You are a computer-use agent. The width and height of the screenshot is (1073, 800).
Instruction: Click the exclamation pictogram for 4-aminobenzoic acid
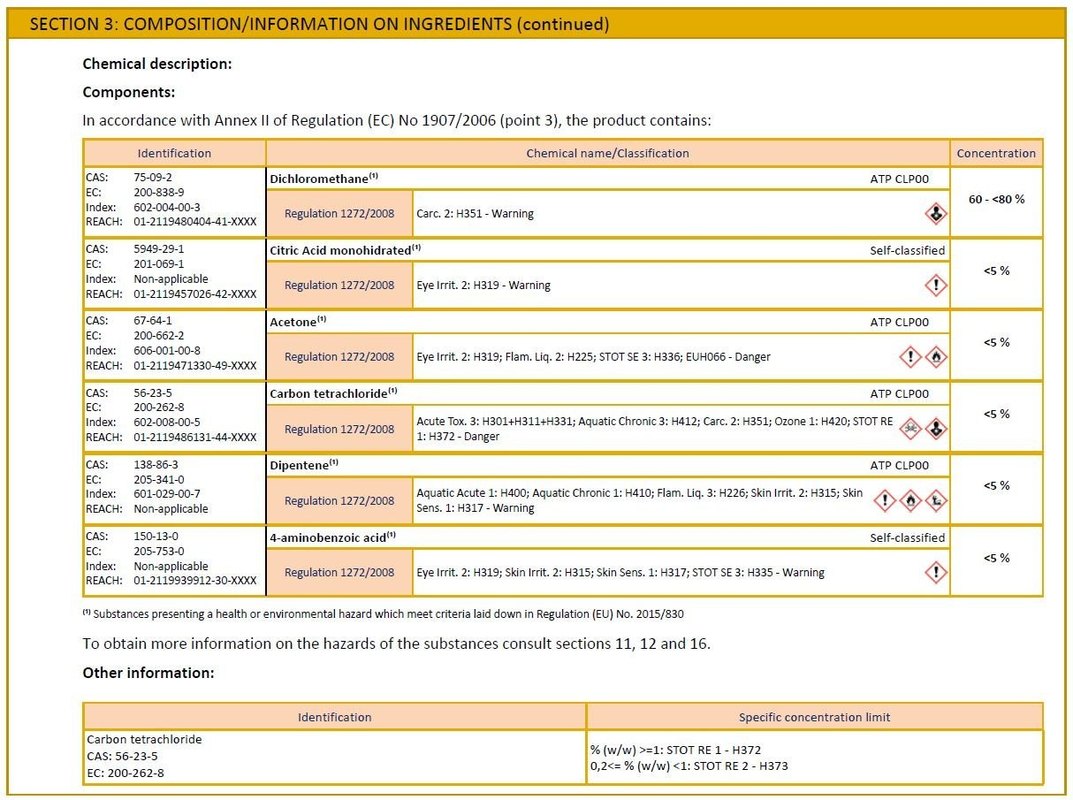point(934,572)
